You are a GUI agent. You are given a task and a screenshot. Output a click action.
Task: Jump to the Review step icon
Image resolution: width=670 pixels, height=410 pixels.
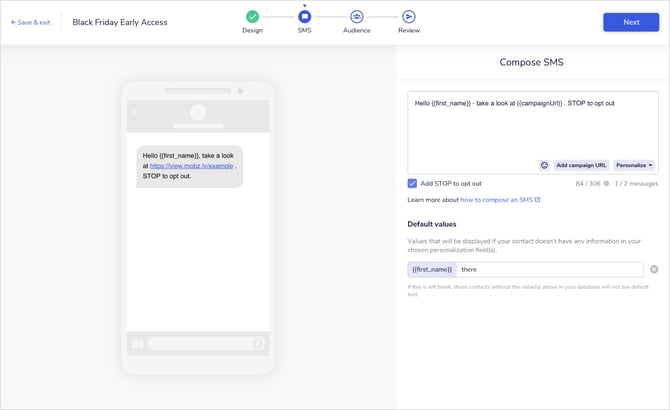408,17
